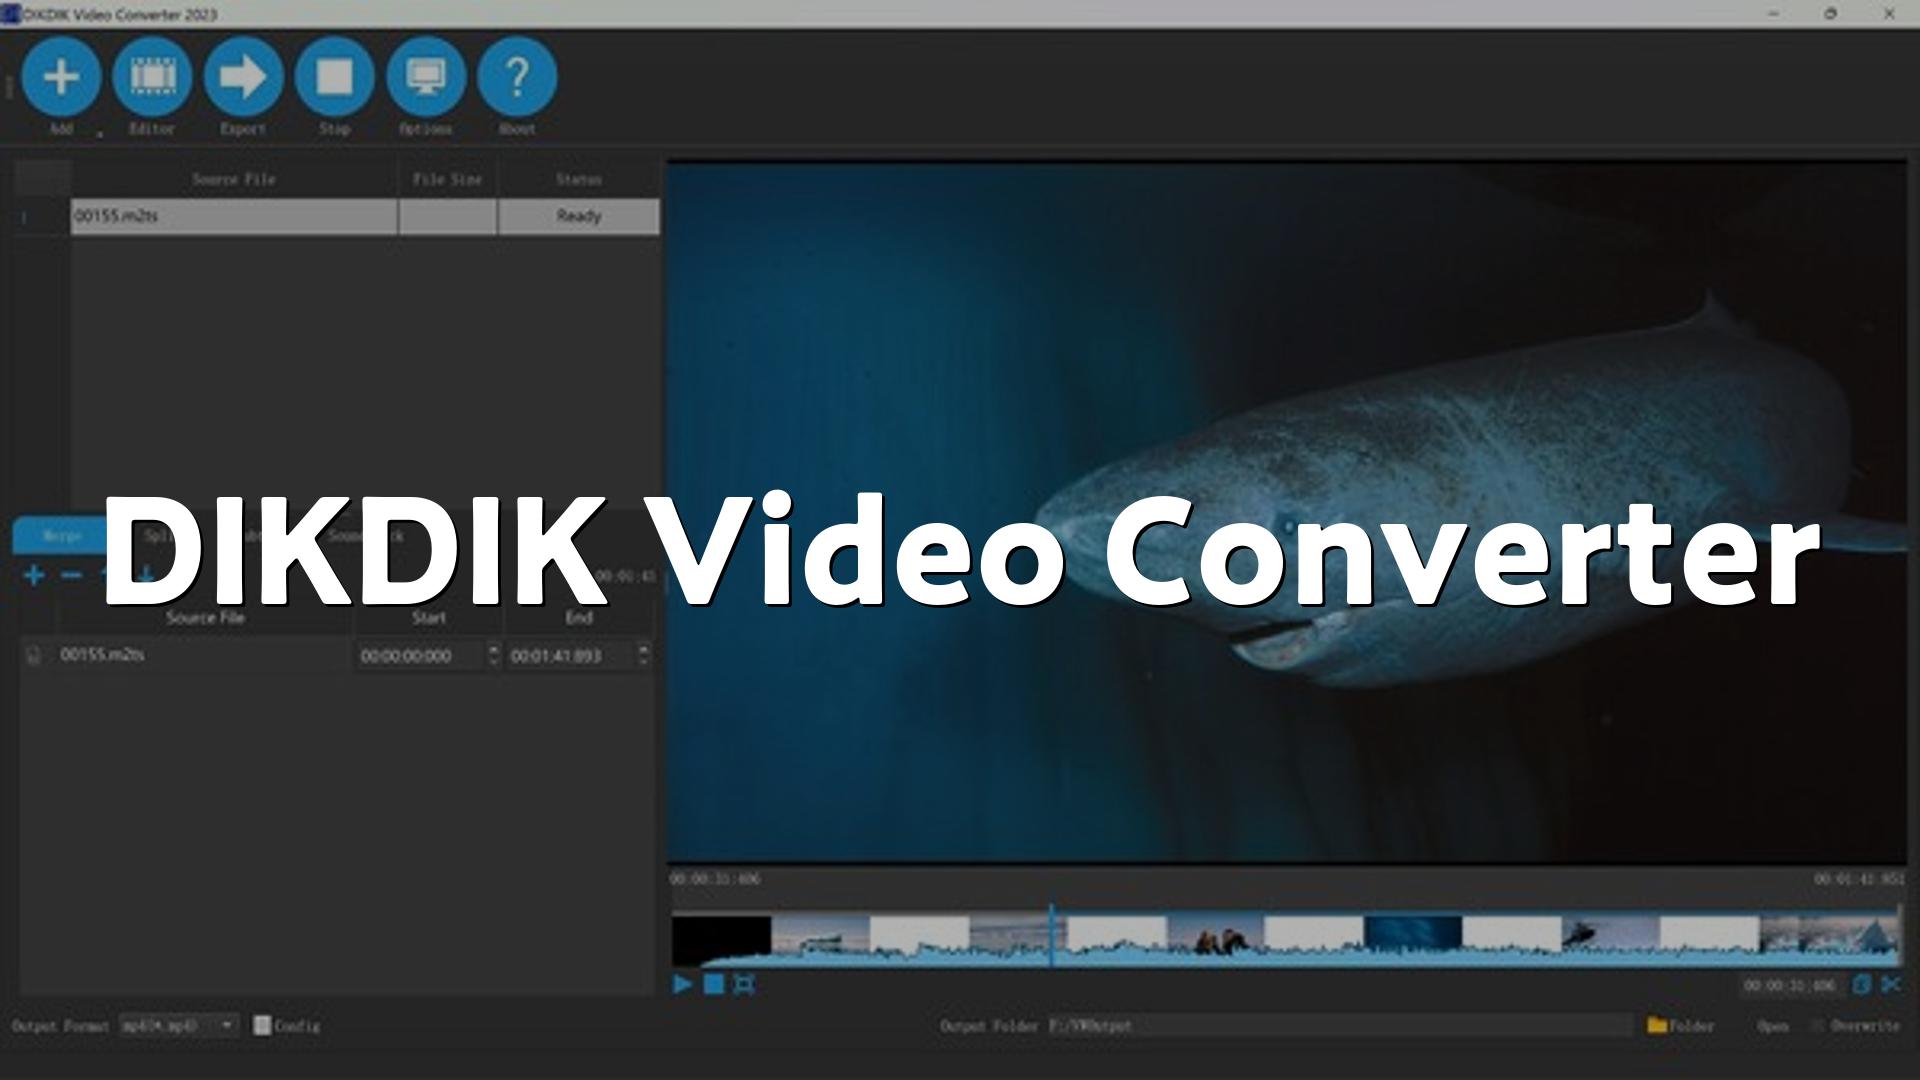
Task: Click the Start time field 00:00:00.000
Action: coord(420,656)
